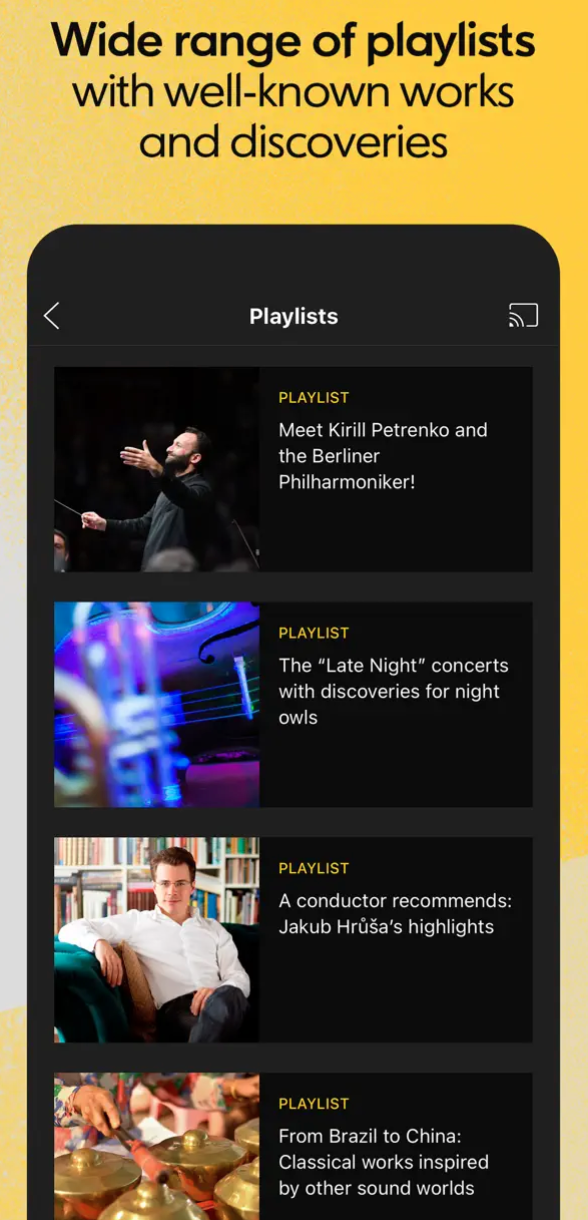Image resolution: width=588 pixels, height=1220 pixels.
Task: Select the blurred violin Late Night thumbnail
Action: click(157, 704)
